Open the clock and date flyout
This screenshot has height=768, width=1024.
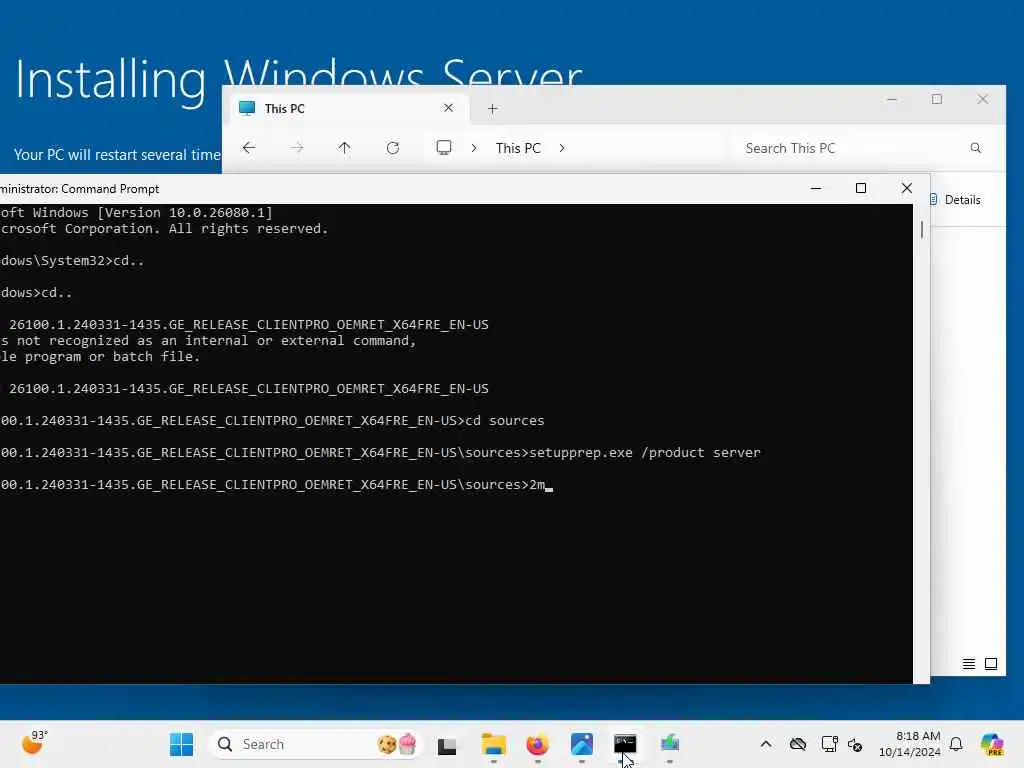pyautogui.click(x=910, y=744)
